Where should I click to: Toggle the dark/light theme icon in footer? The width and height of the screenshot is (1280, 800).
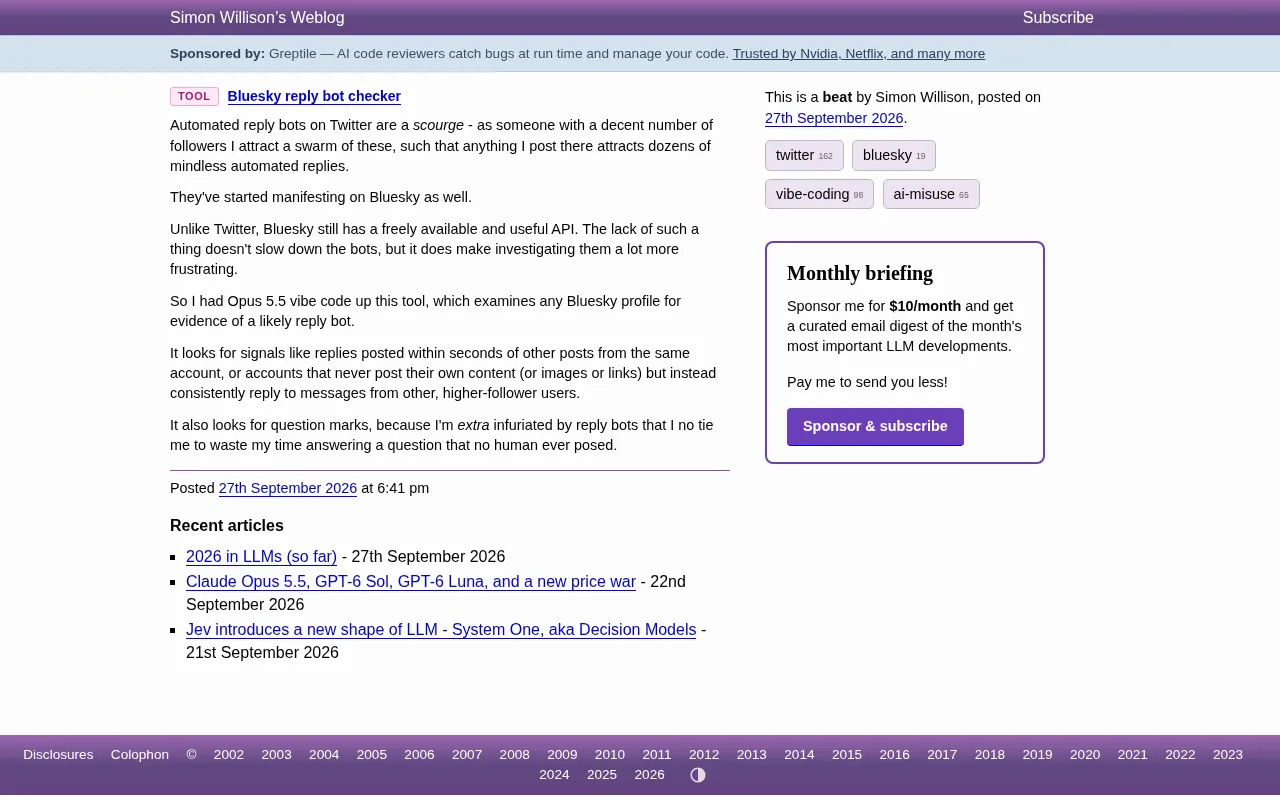tap(698, 775)
